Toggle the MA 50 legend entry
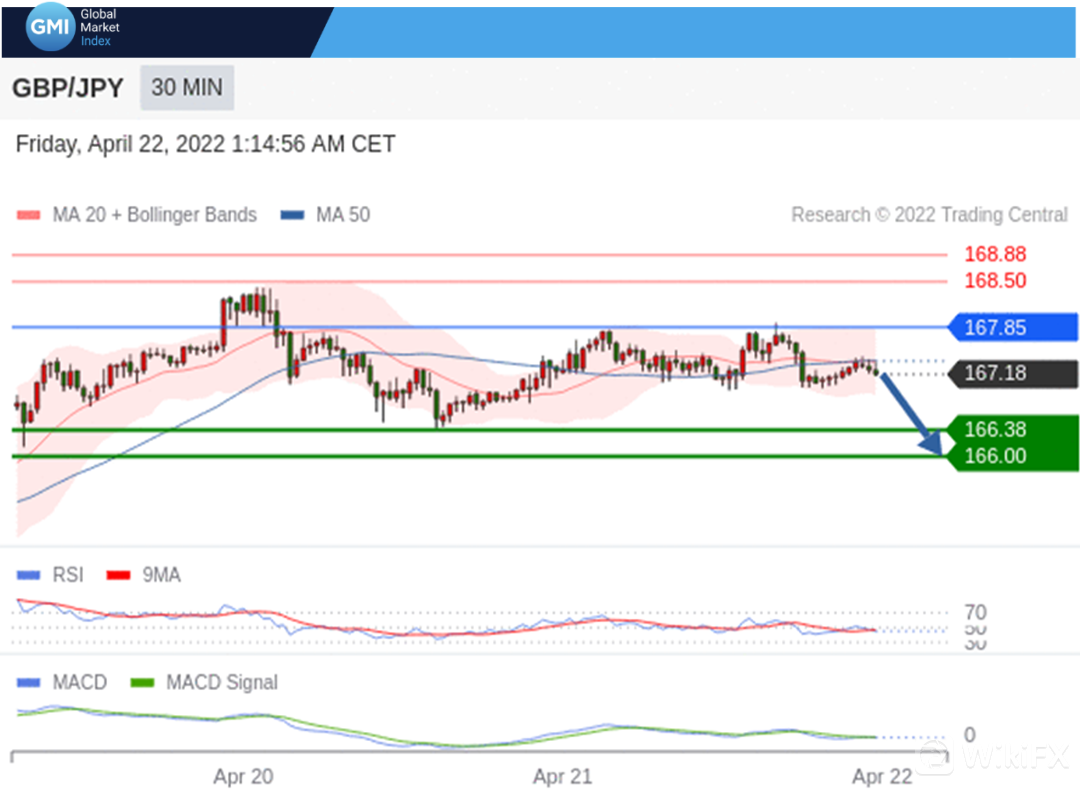The width and height of the screenshot is (1080, 791). tap(326, 215)
